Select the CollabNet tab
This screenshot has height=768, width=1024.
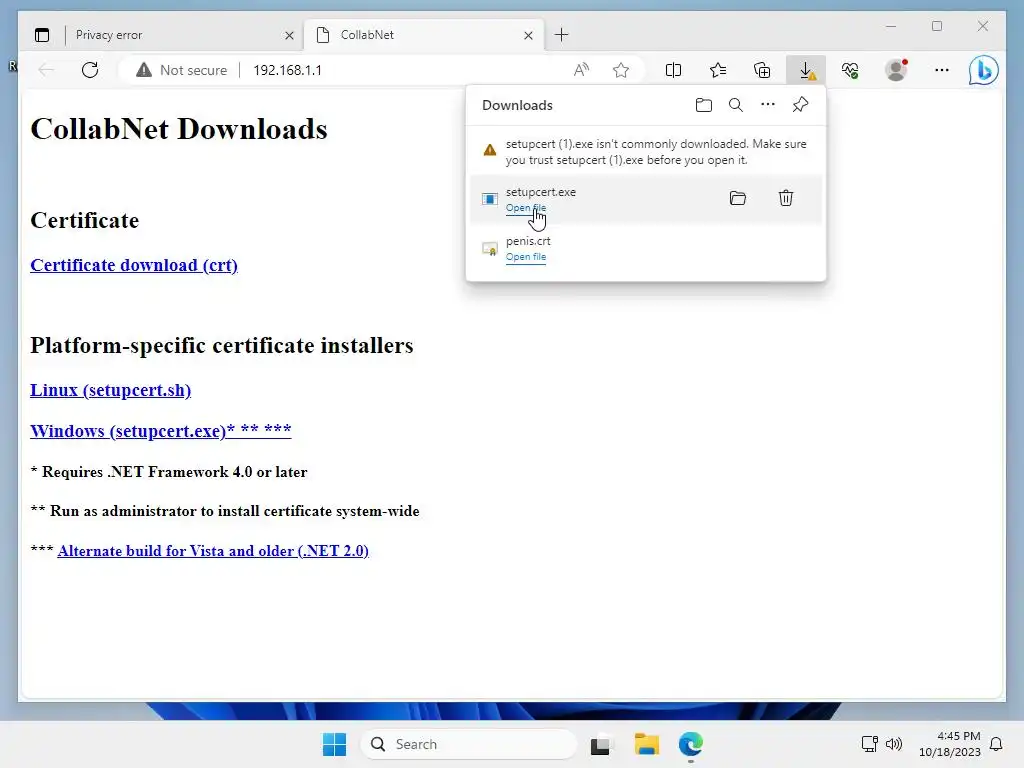tap(424, 35)
